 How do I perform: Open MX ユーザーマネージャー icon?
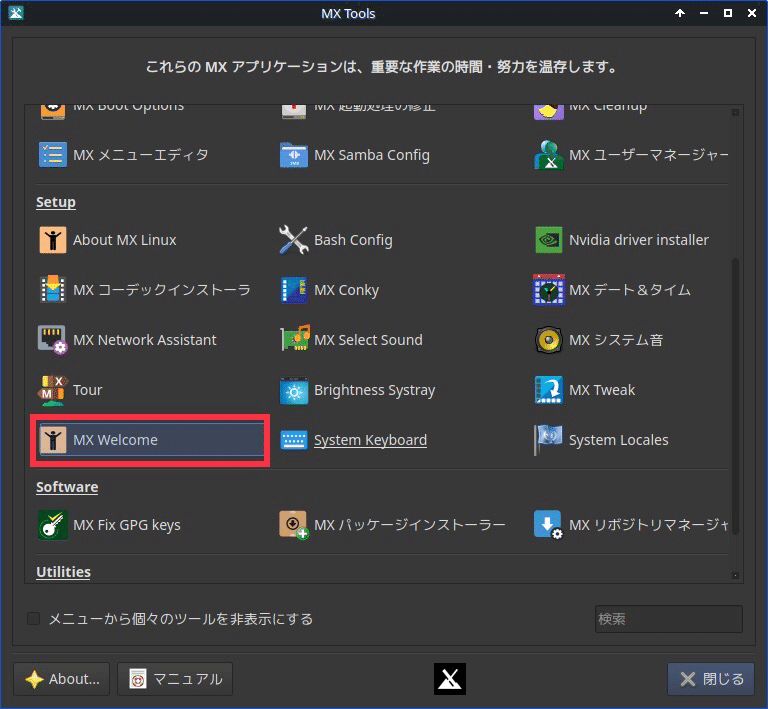pyautogui.click(x=549, y=155)
